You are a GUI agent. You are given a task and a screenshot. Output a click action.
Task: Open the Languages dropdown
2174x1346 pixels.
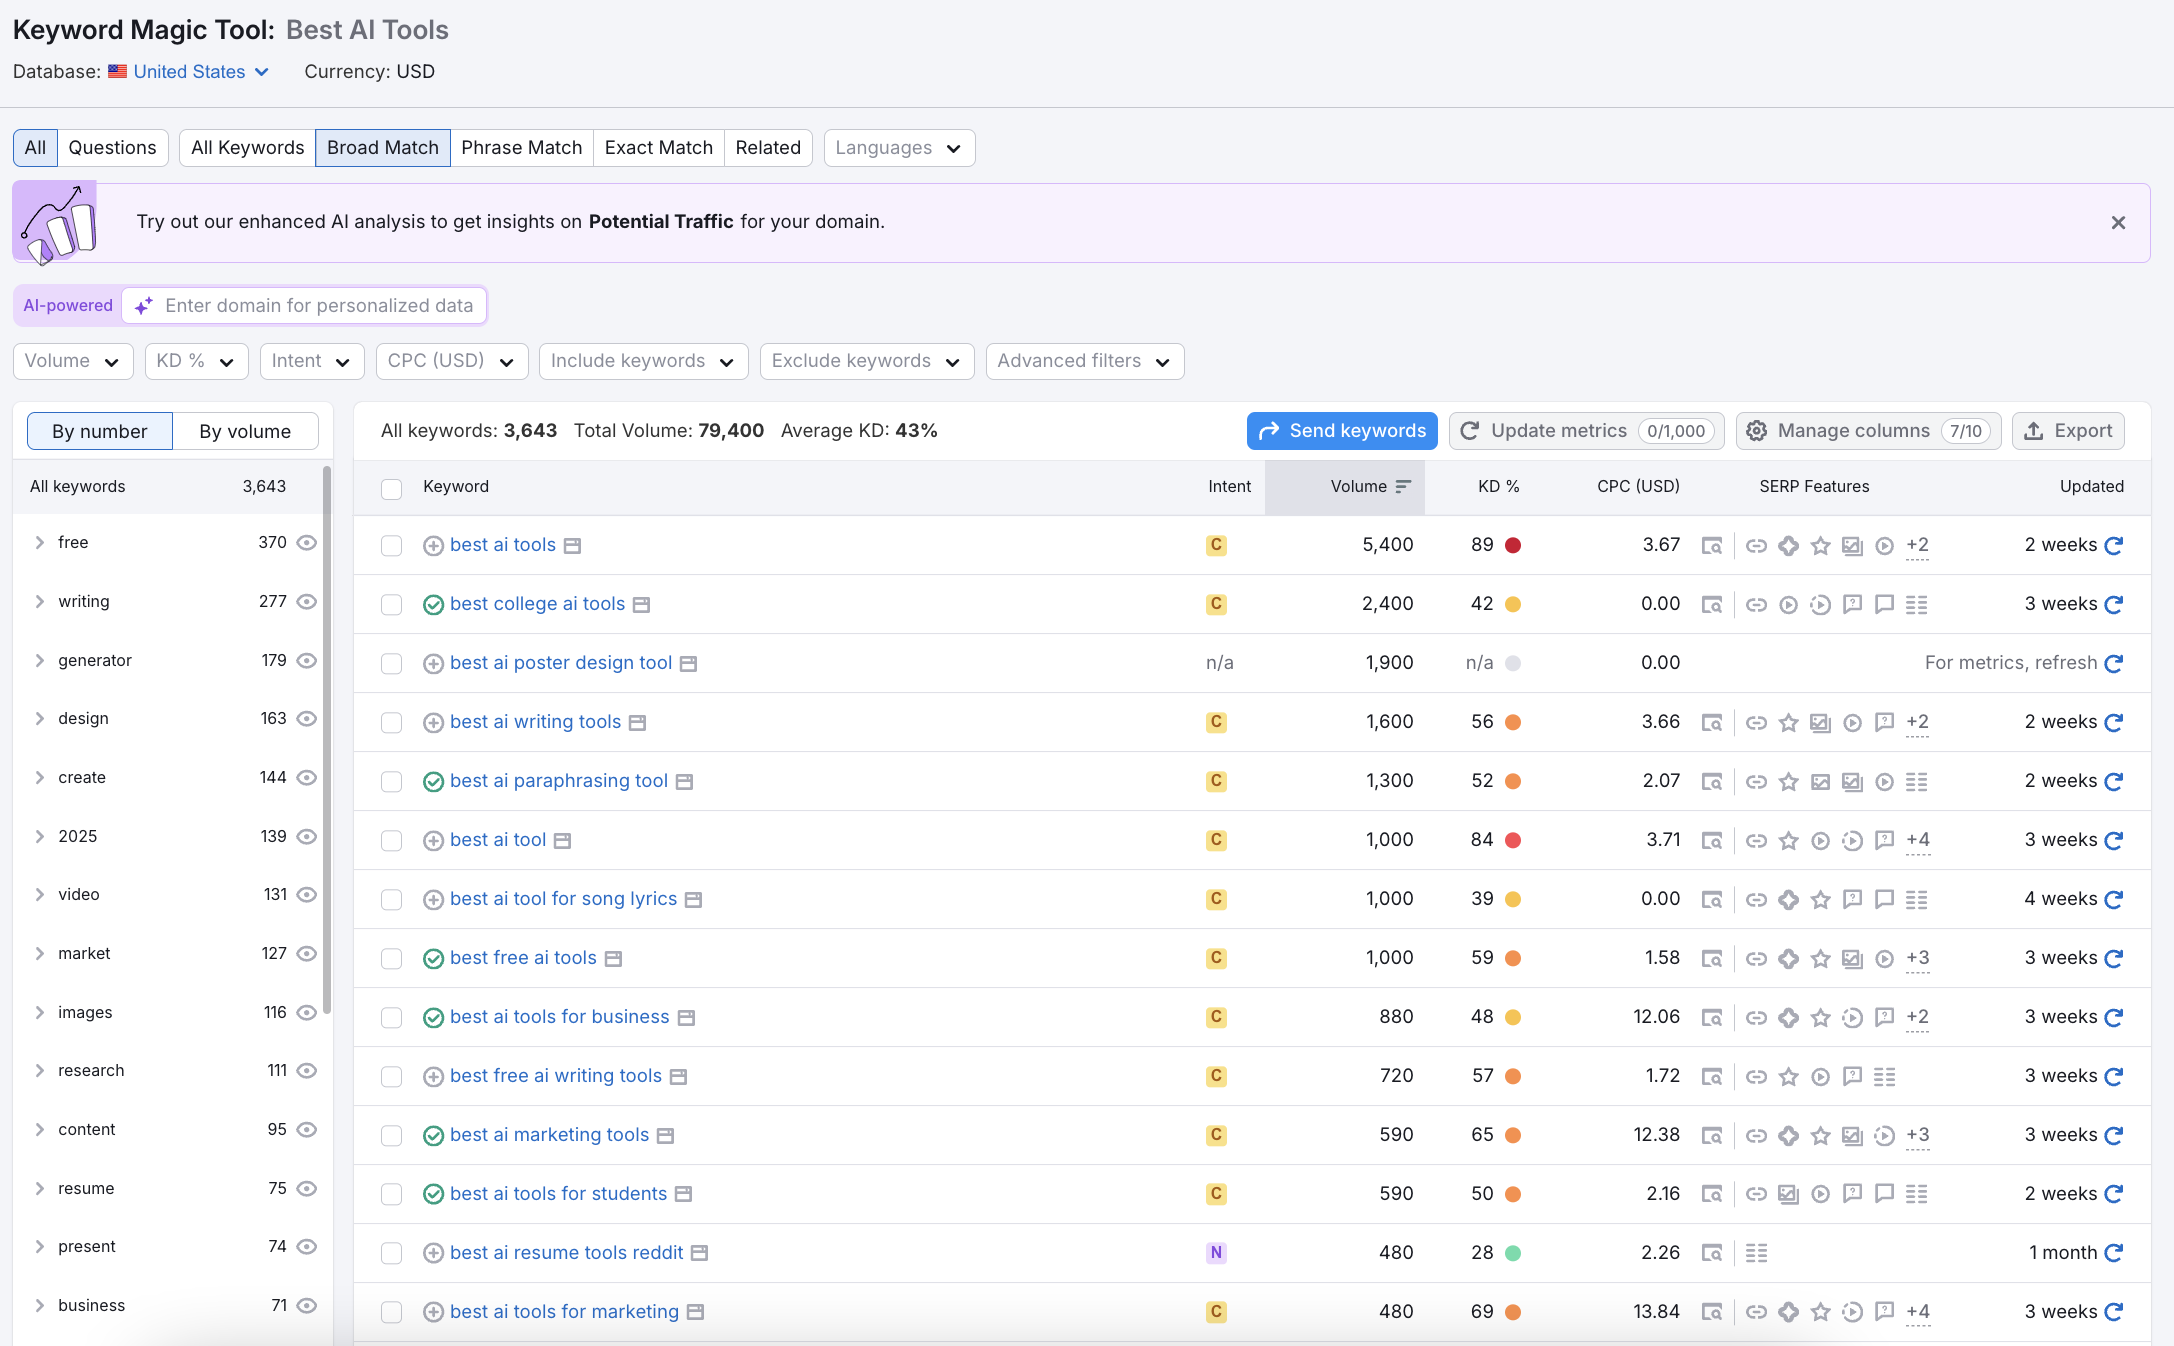click(899, 148)
